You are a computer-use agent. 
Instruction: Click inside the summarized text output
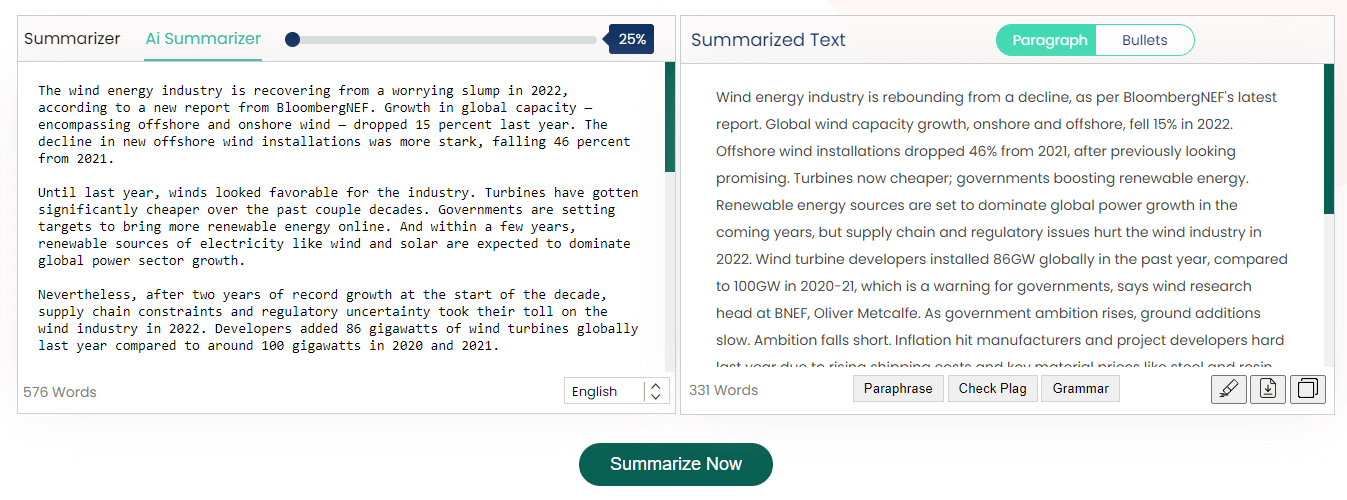click(1000, 220)
